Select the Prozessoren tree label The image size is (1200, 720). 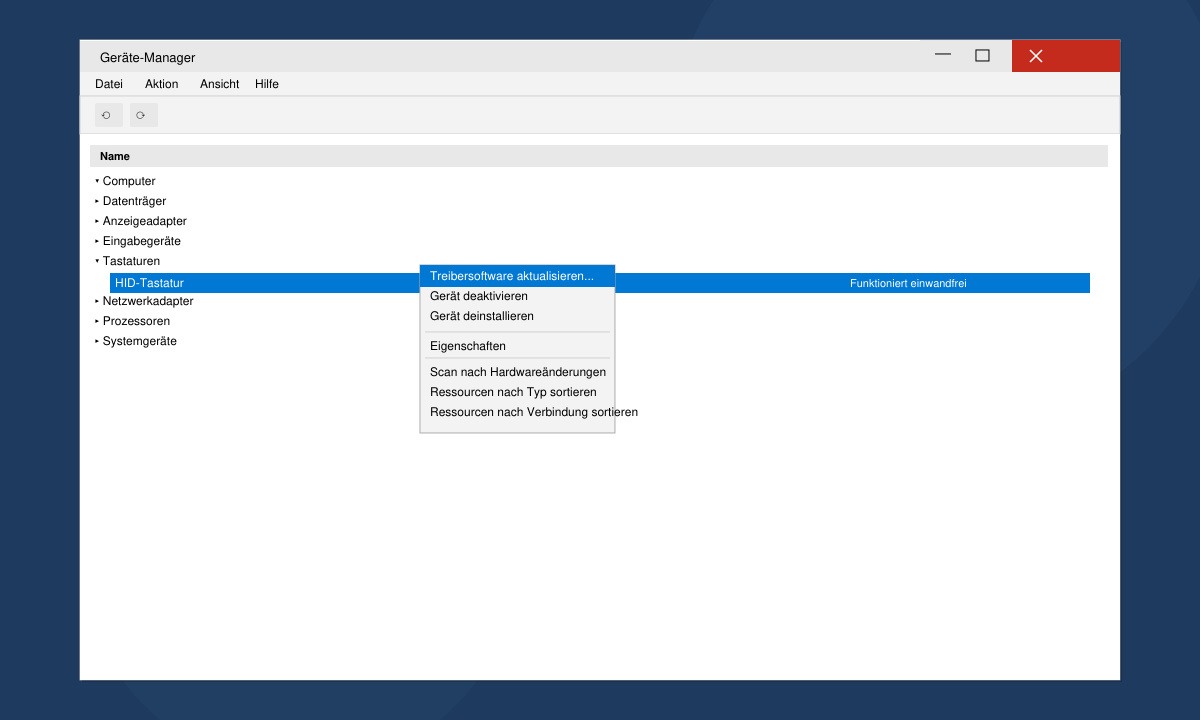[136, 321]
